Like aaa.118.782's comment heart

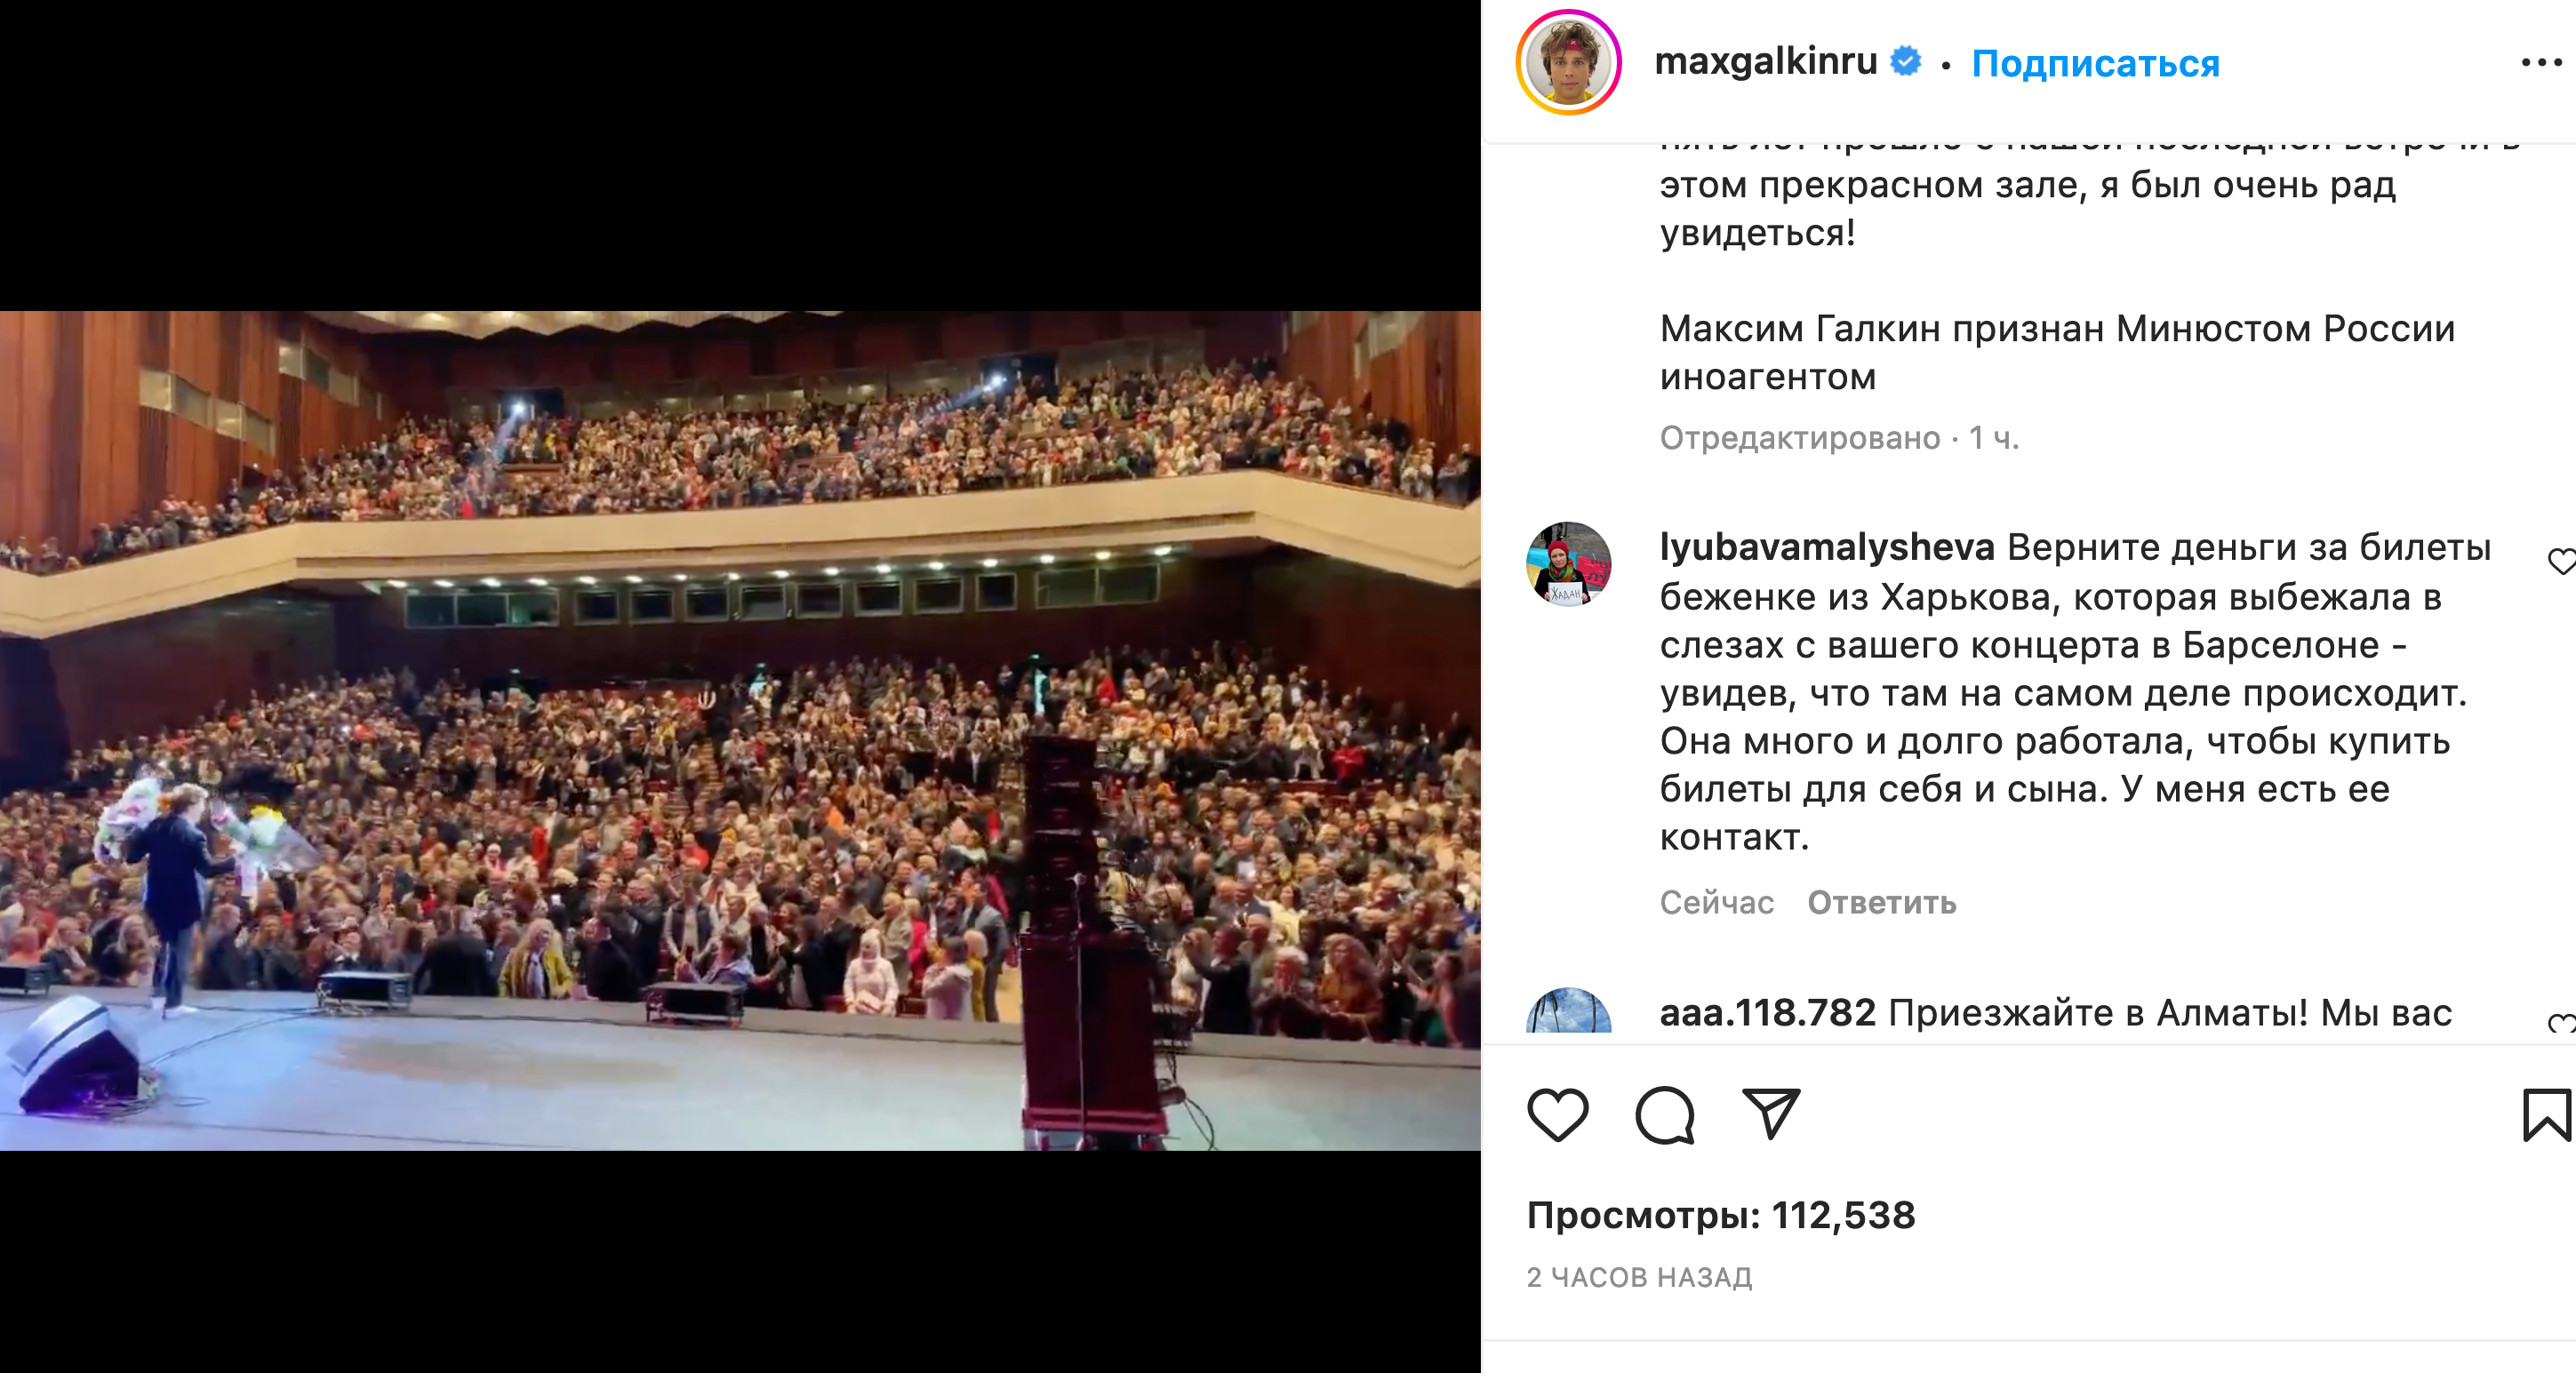point(2561,1022)
